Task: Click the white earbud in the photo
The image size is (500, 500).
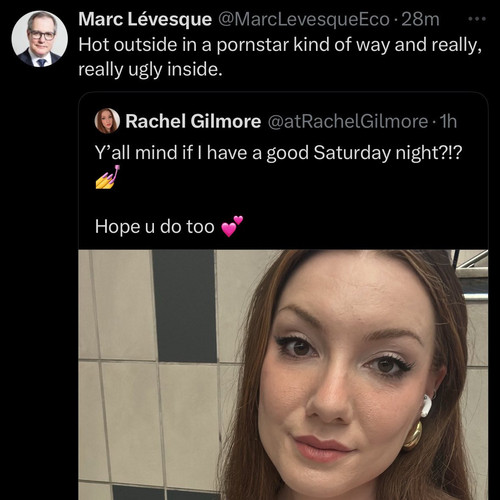Action: 426,405
